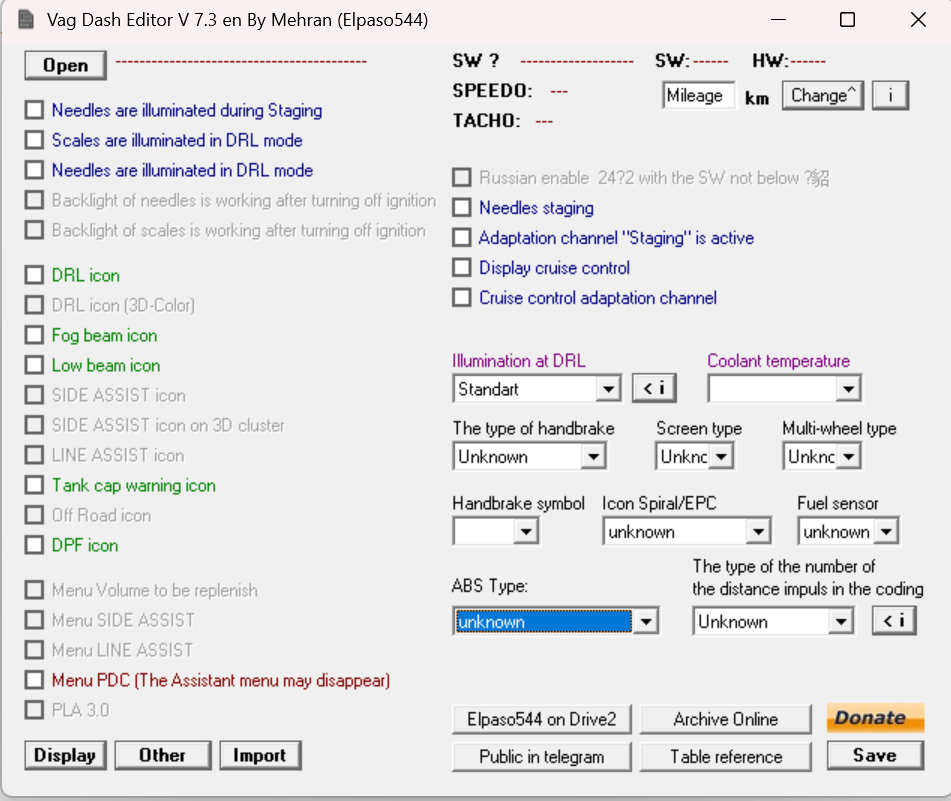Switch to the Display panel
Viewport: 951px width, 801px height.
(65, 755)
